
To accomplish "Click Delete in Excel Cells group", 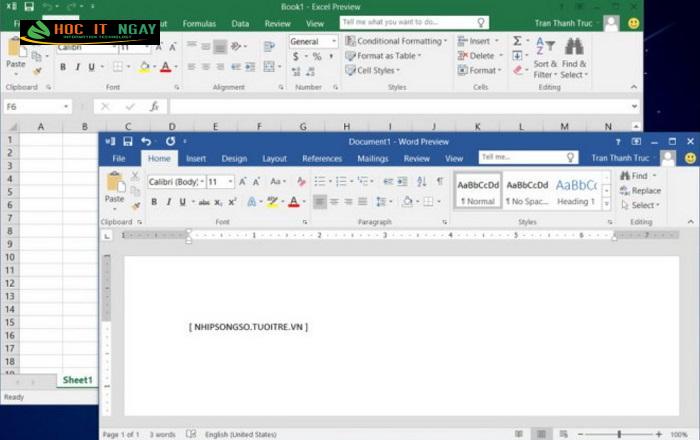I will 480,56.
